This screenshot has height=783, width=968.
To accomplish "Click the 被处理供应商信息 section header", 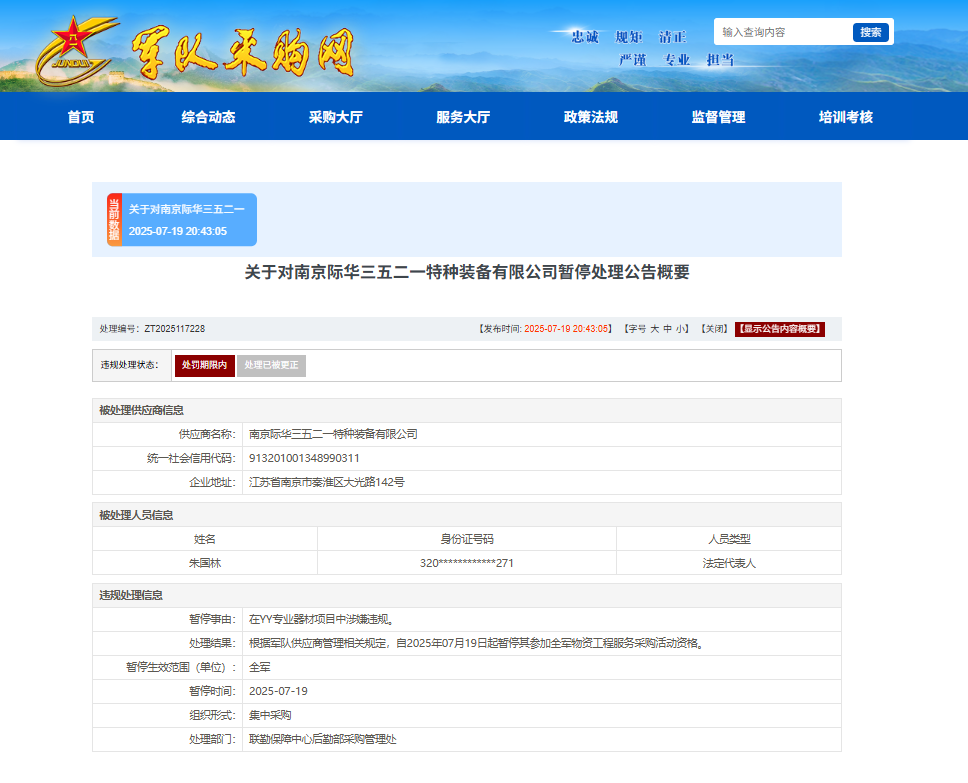I will tap(141, 411).
